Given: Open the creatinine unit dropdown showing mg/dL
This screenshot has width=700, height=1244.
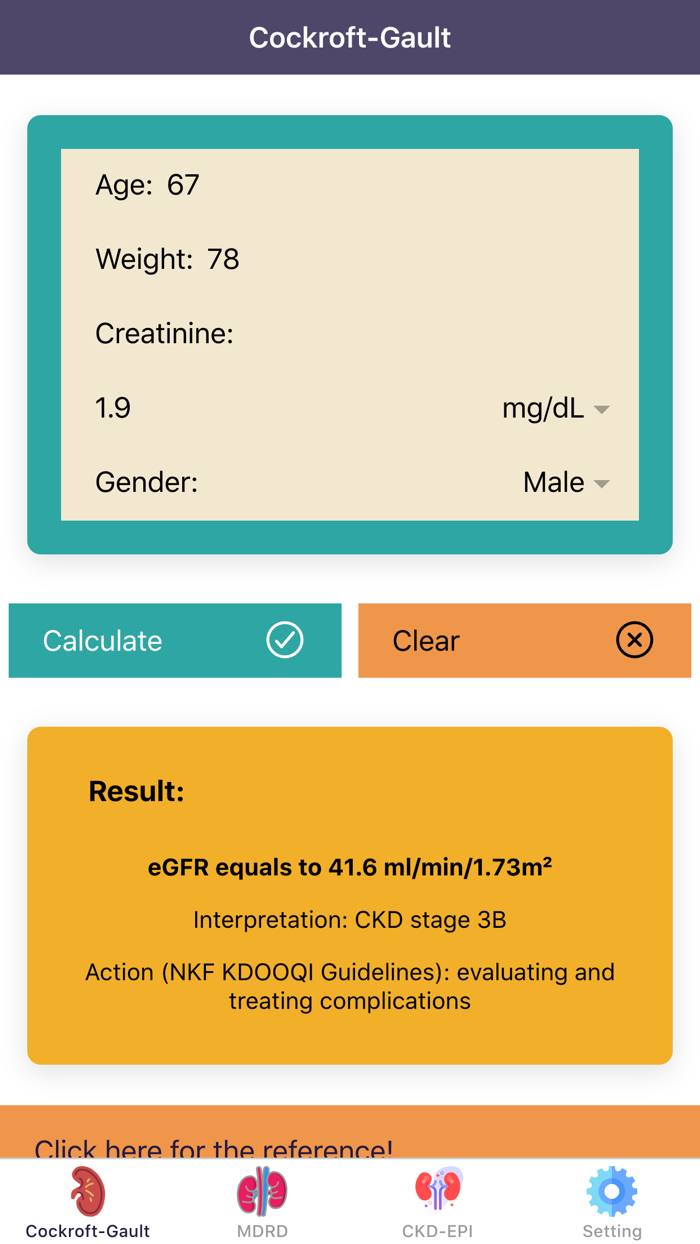Looking at the screenshot, I should tap(555, 408).
